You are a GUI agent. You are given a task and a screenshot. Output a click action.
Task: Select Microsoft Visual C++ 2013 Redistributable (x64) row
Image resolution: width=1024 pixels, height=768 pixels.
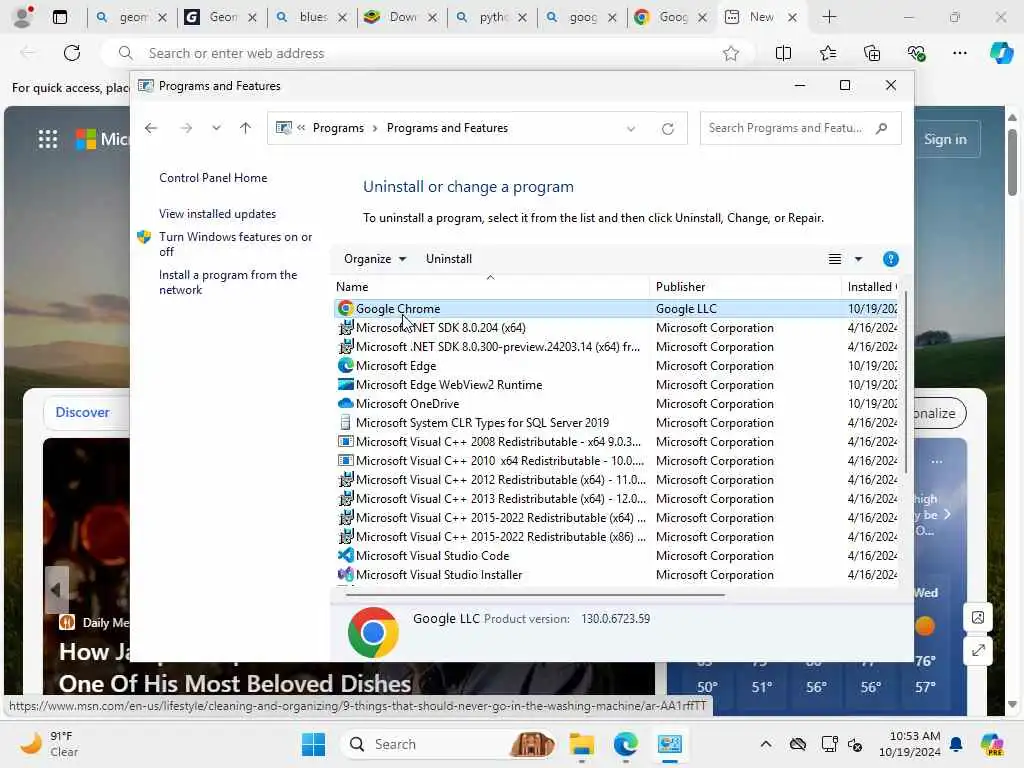pyautogui.click(x=616, y=499)
